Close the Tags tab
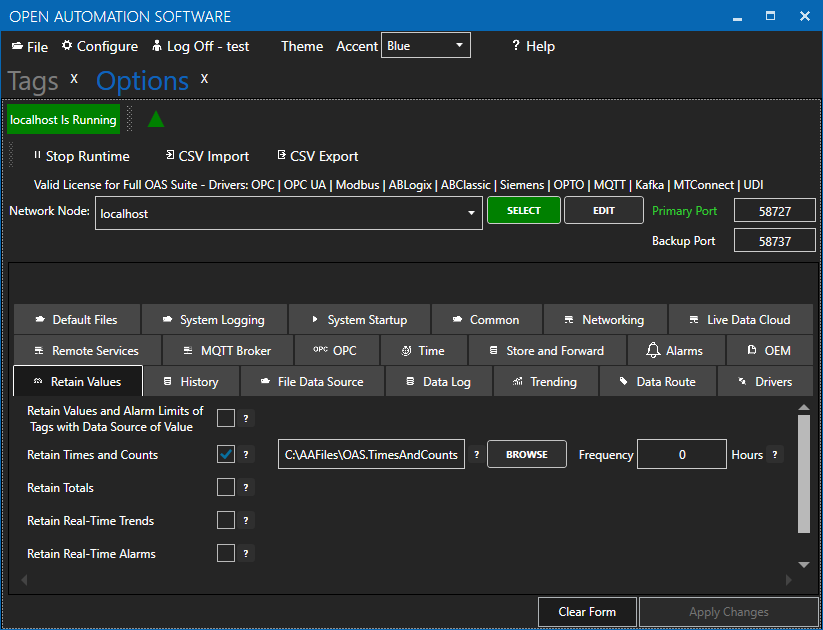This screenshot has width=823, height=630. point(74,79)
